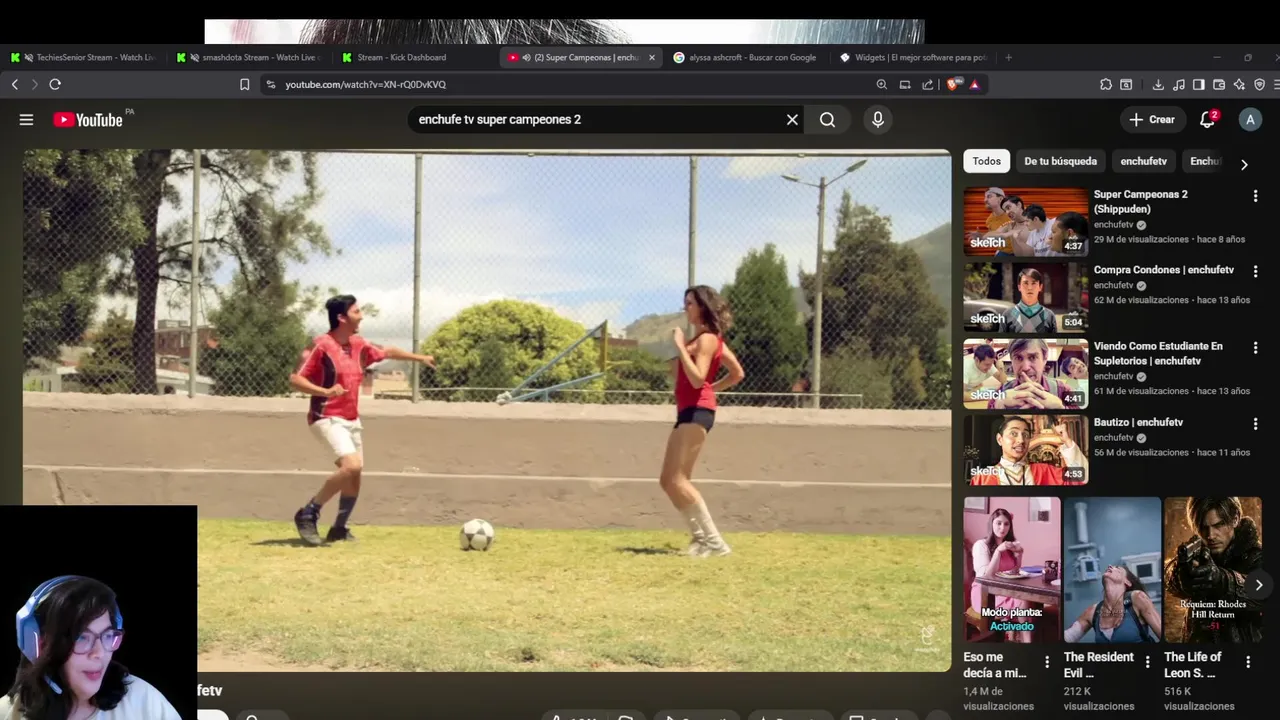Select the De tu búsqueda chip
The height and width of the screenshot is (720, 1280).
coord(1060,161)
